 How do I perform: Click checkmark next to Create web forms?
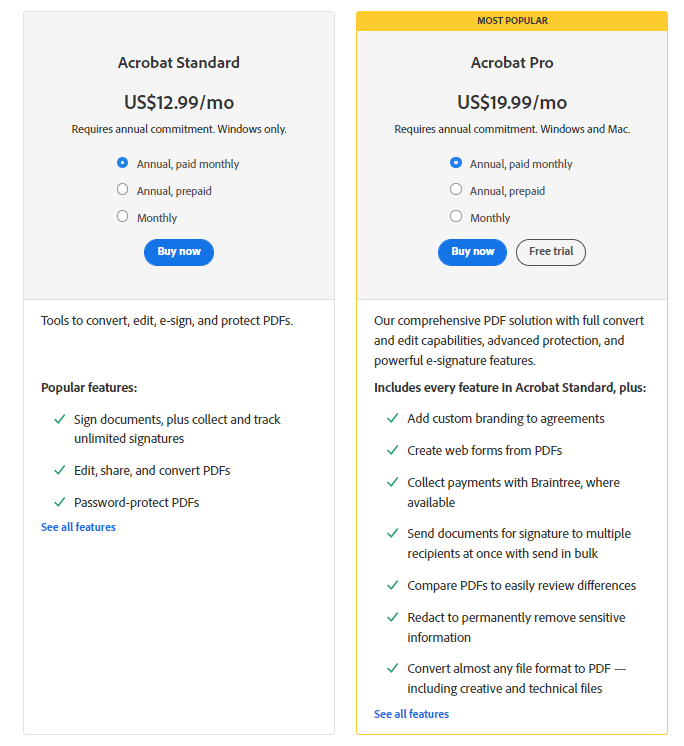coord(393,451)
